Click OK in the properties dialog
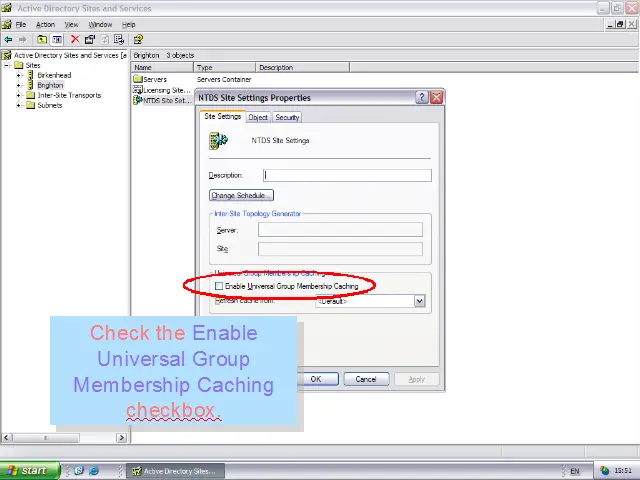This screenshot has width=640, height=480. [318, 379]
